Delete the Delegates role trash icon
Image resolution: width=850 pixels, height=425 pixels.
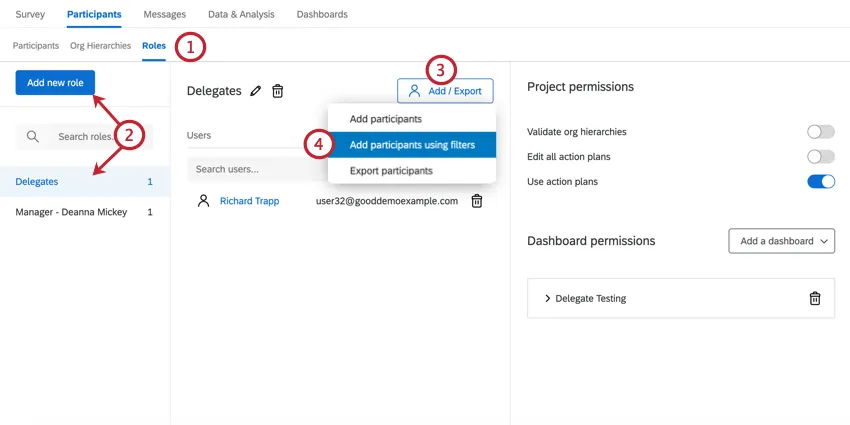click(278, 91)
